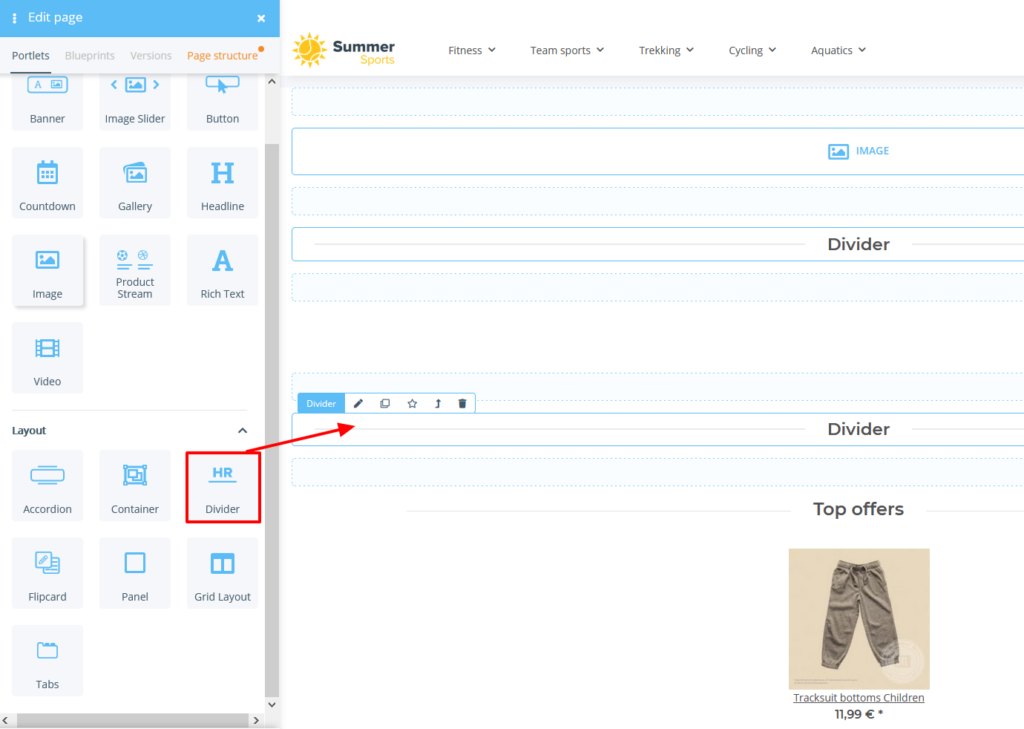Edit the Divider with the pencil icon
Screen dimensions: 1024x729
point(358,403)
